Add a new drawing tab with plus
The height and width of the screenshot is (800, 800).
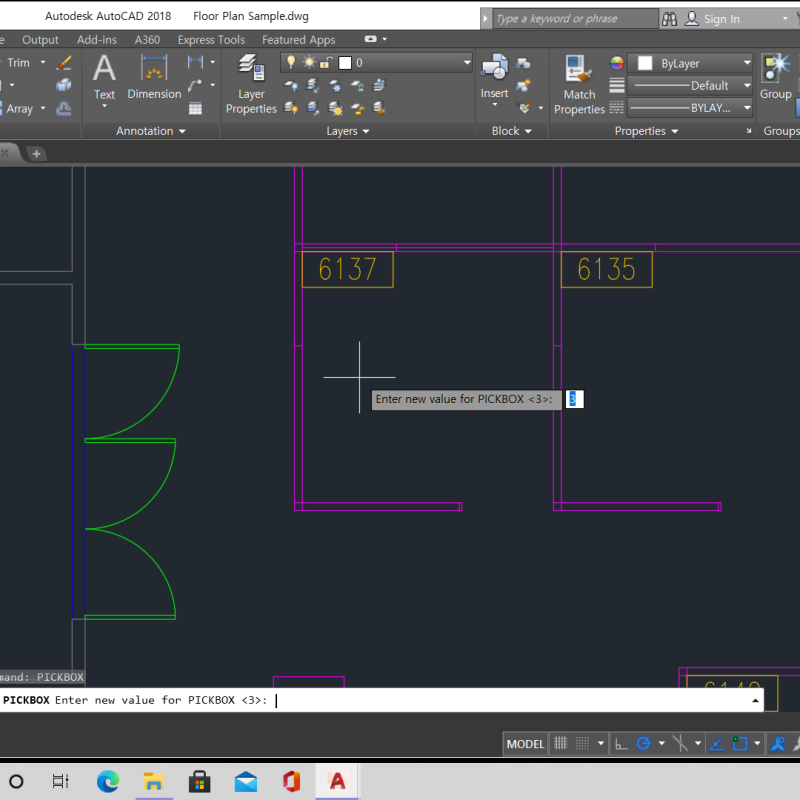coord(36,154)
